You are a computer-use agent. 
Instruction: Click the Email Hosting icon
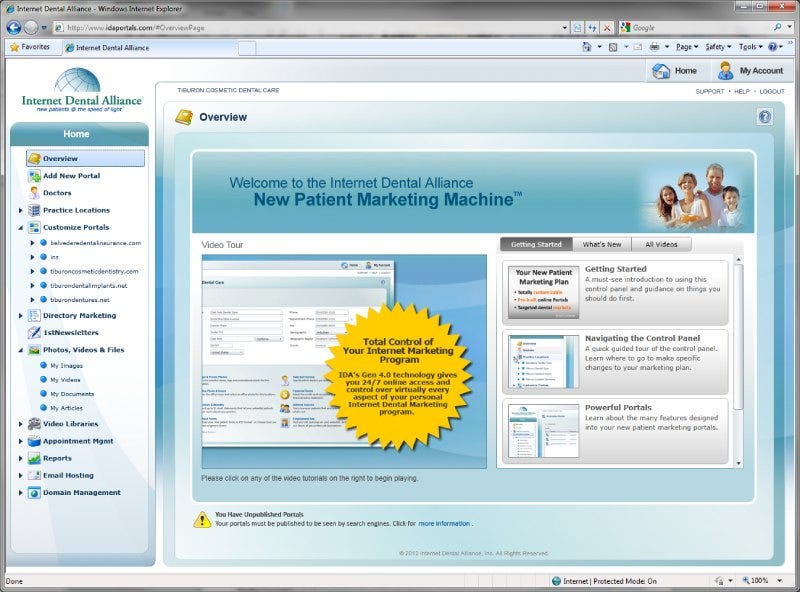coord(34,475)
